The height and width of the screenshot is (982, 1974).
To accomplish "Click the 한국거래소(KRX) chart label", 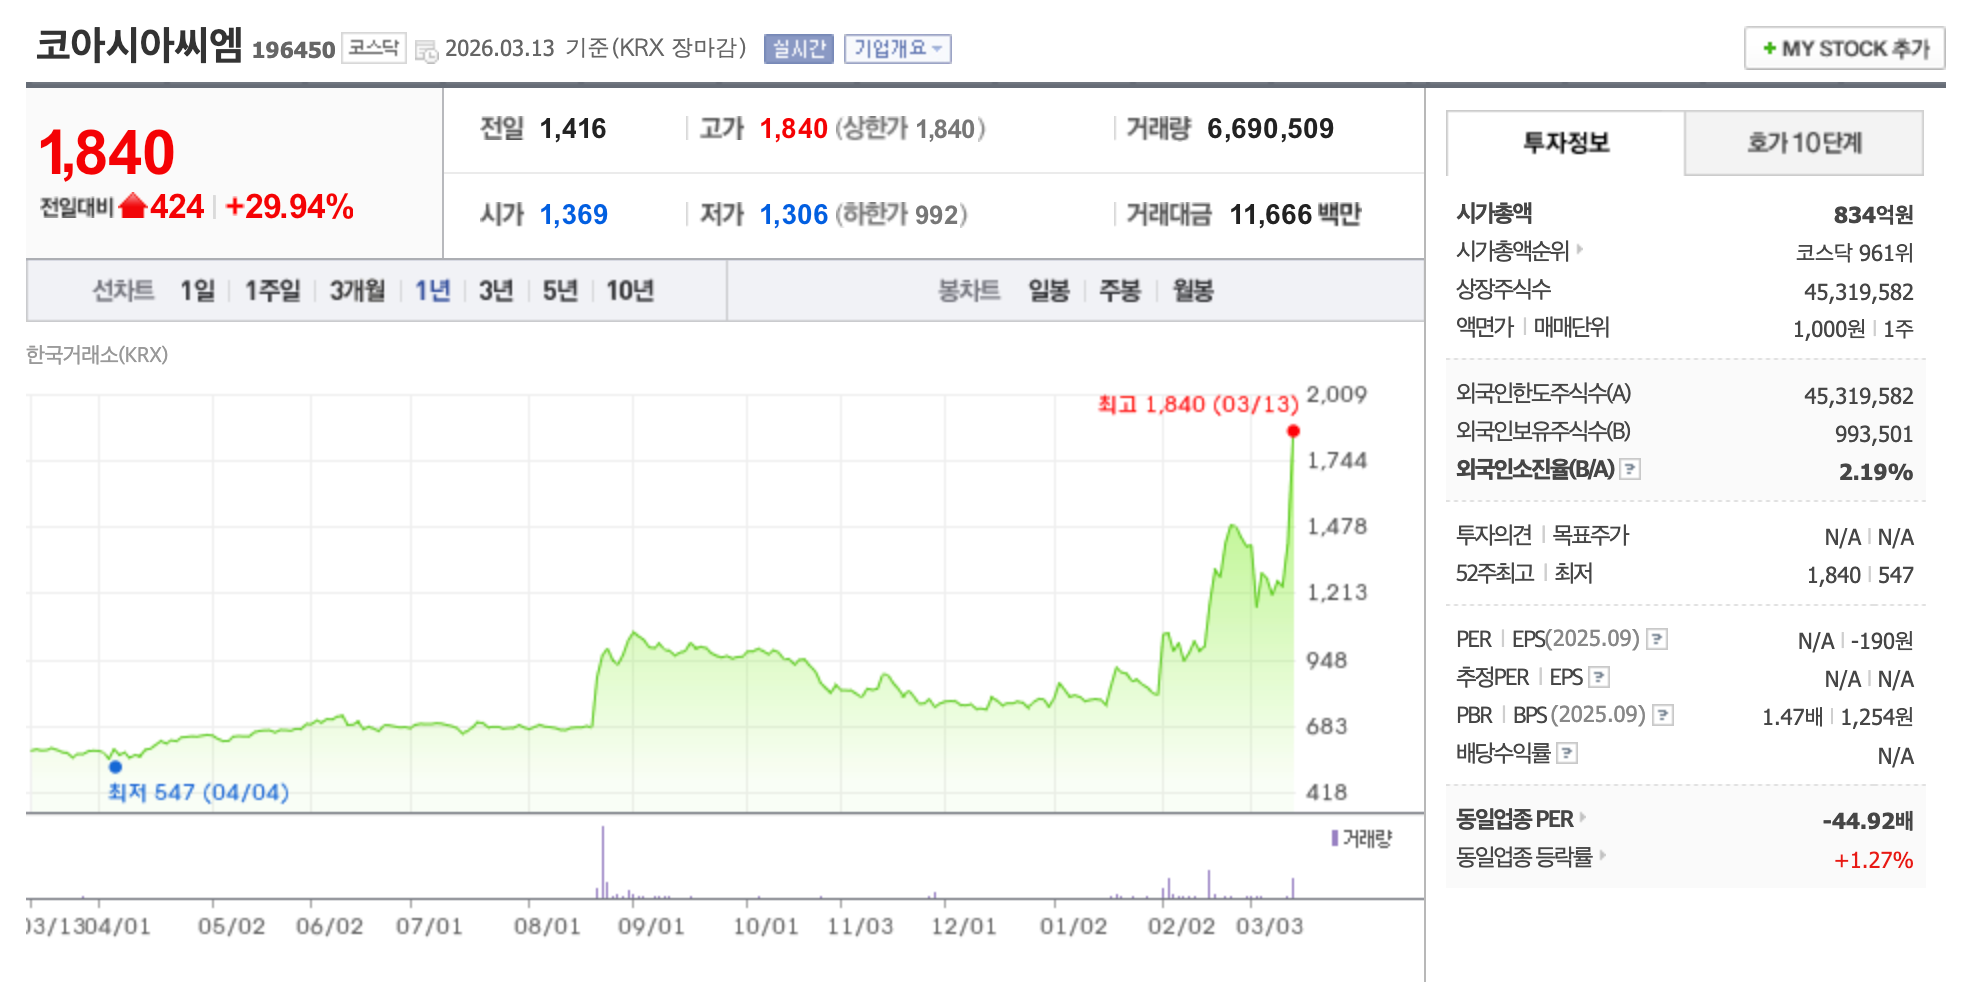I will [97, 355].
